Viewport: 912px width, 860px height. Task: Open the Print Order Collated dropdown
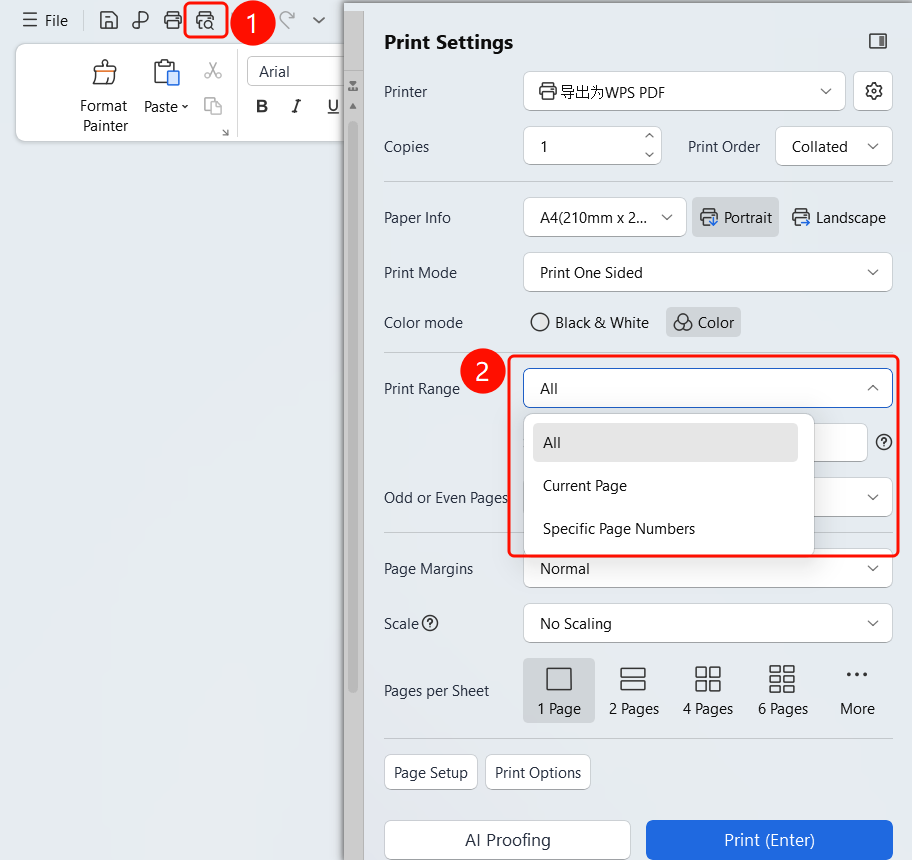pos(833,146)
